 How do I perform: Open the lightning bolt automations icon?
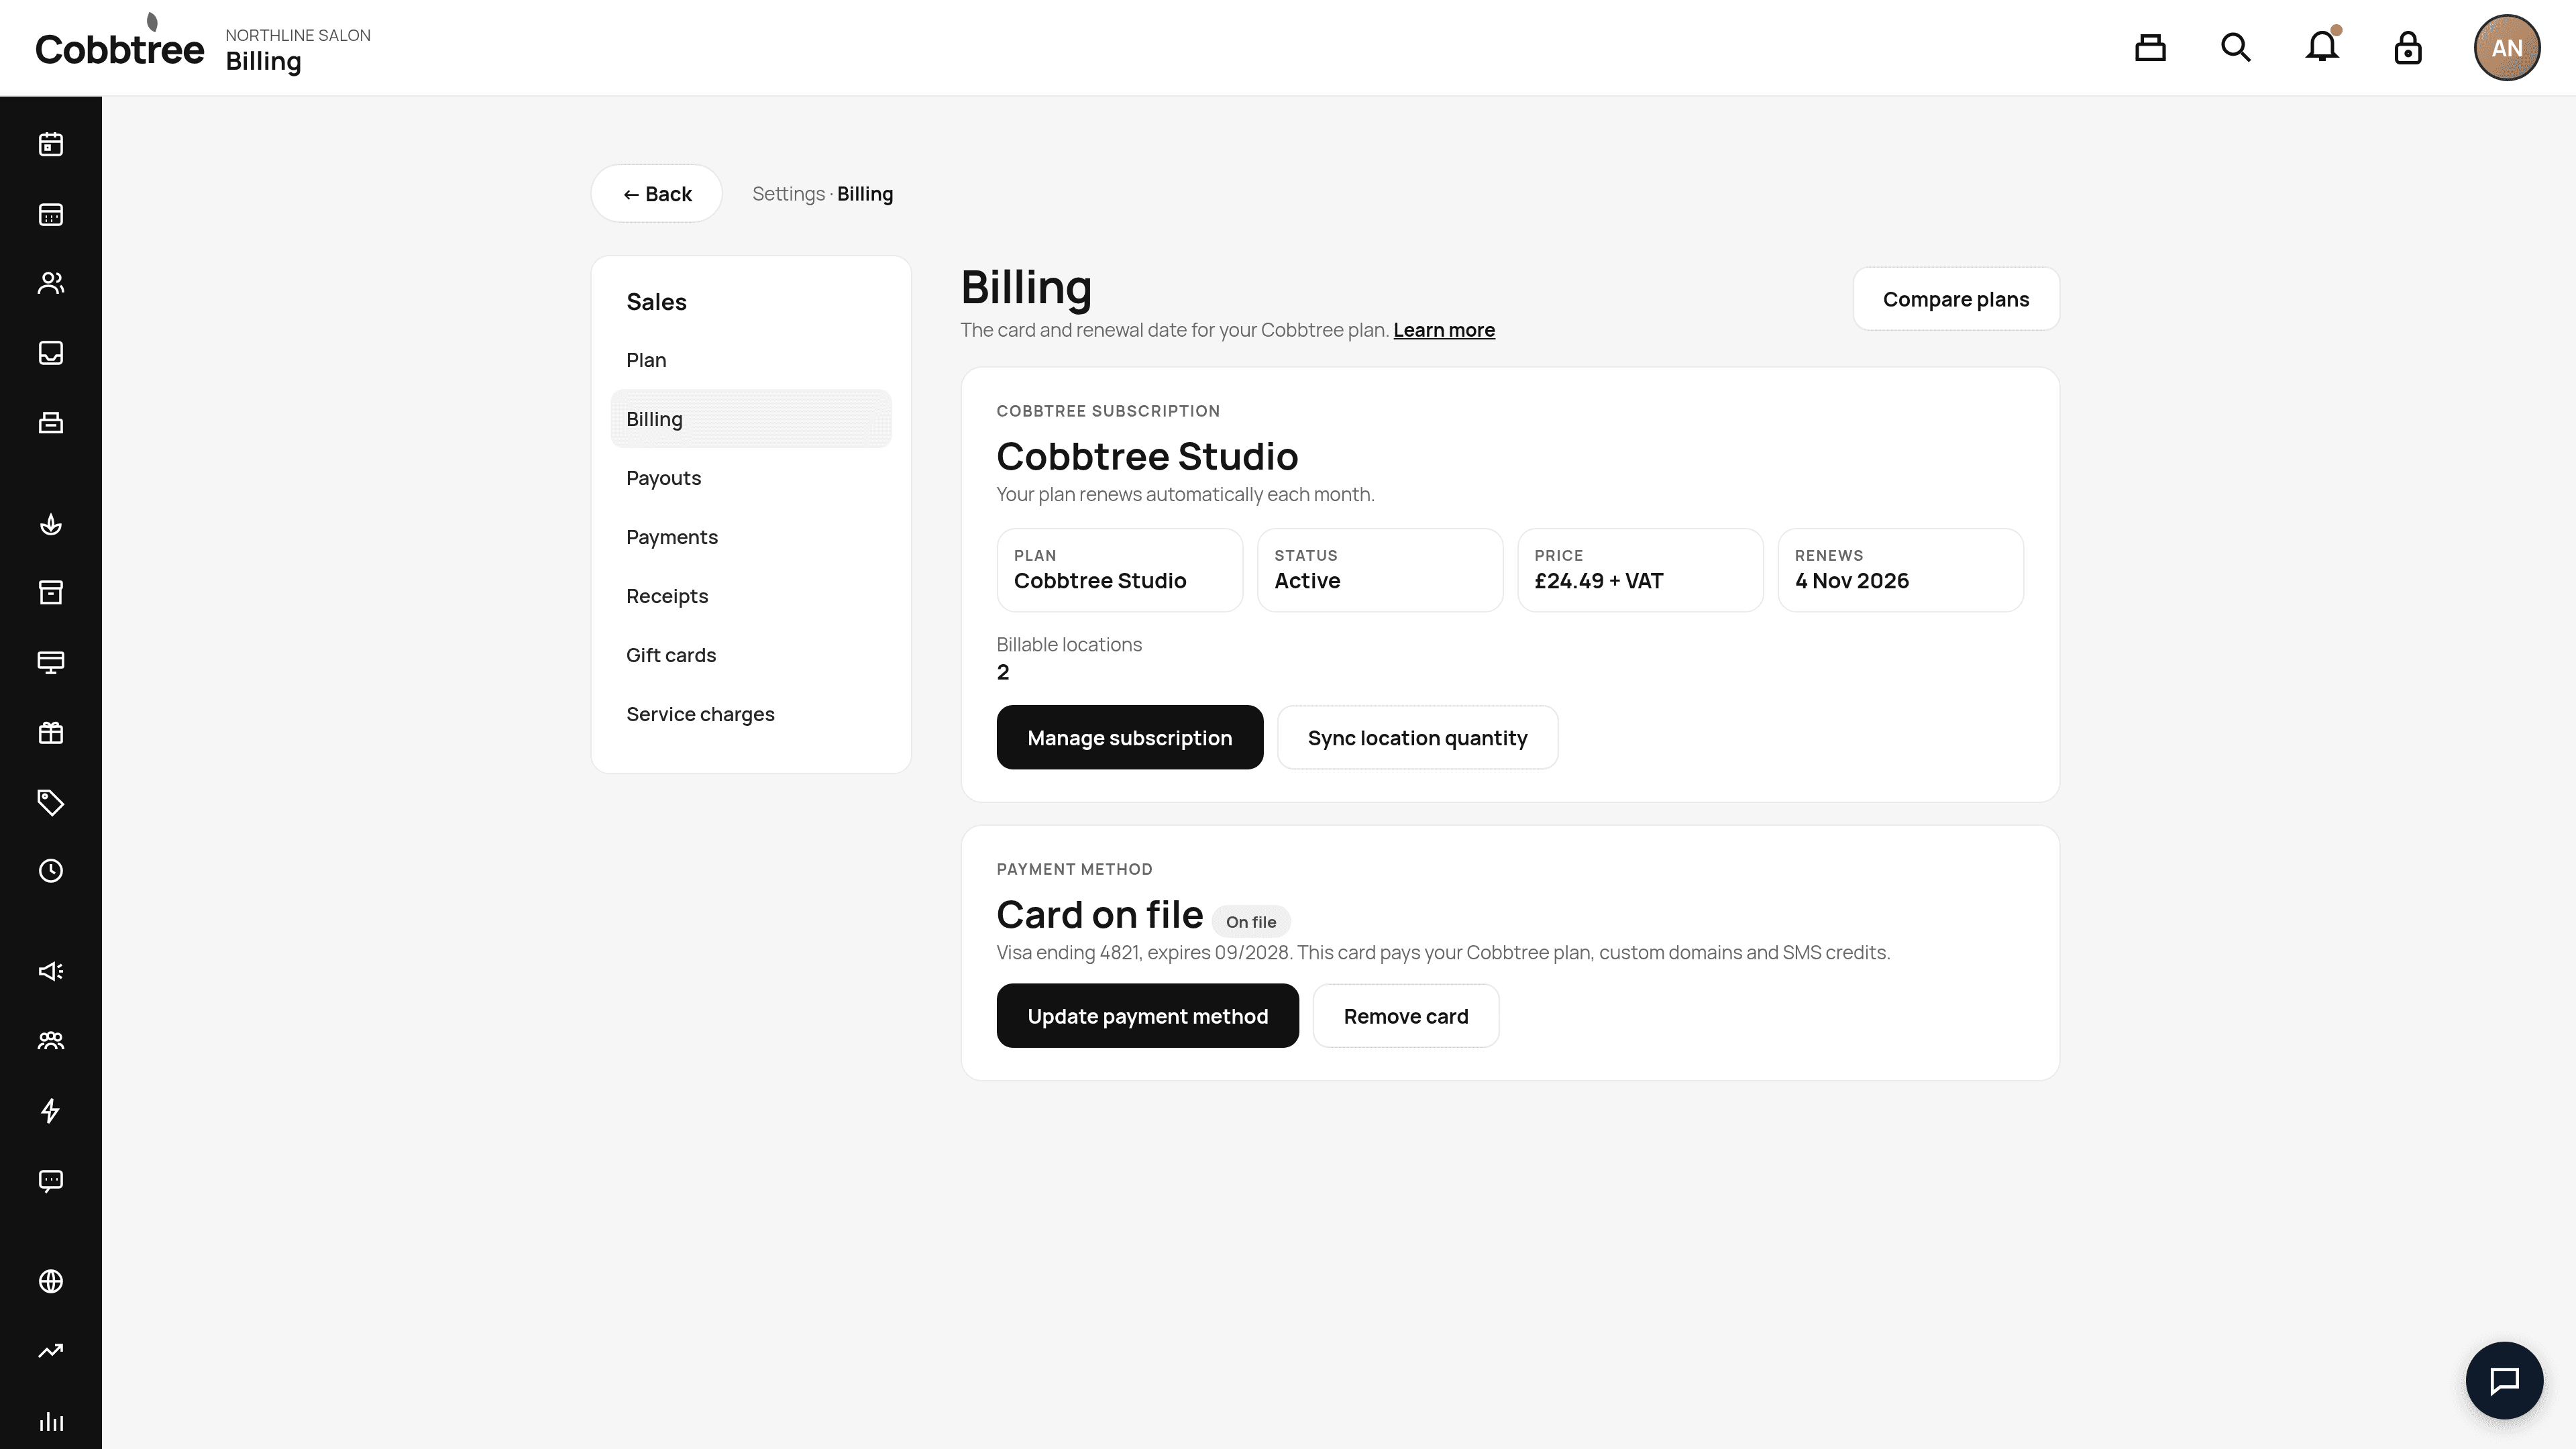(x=51, y=1111)
